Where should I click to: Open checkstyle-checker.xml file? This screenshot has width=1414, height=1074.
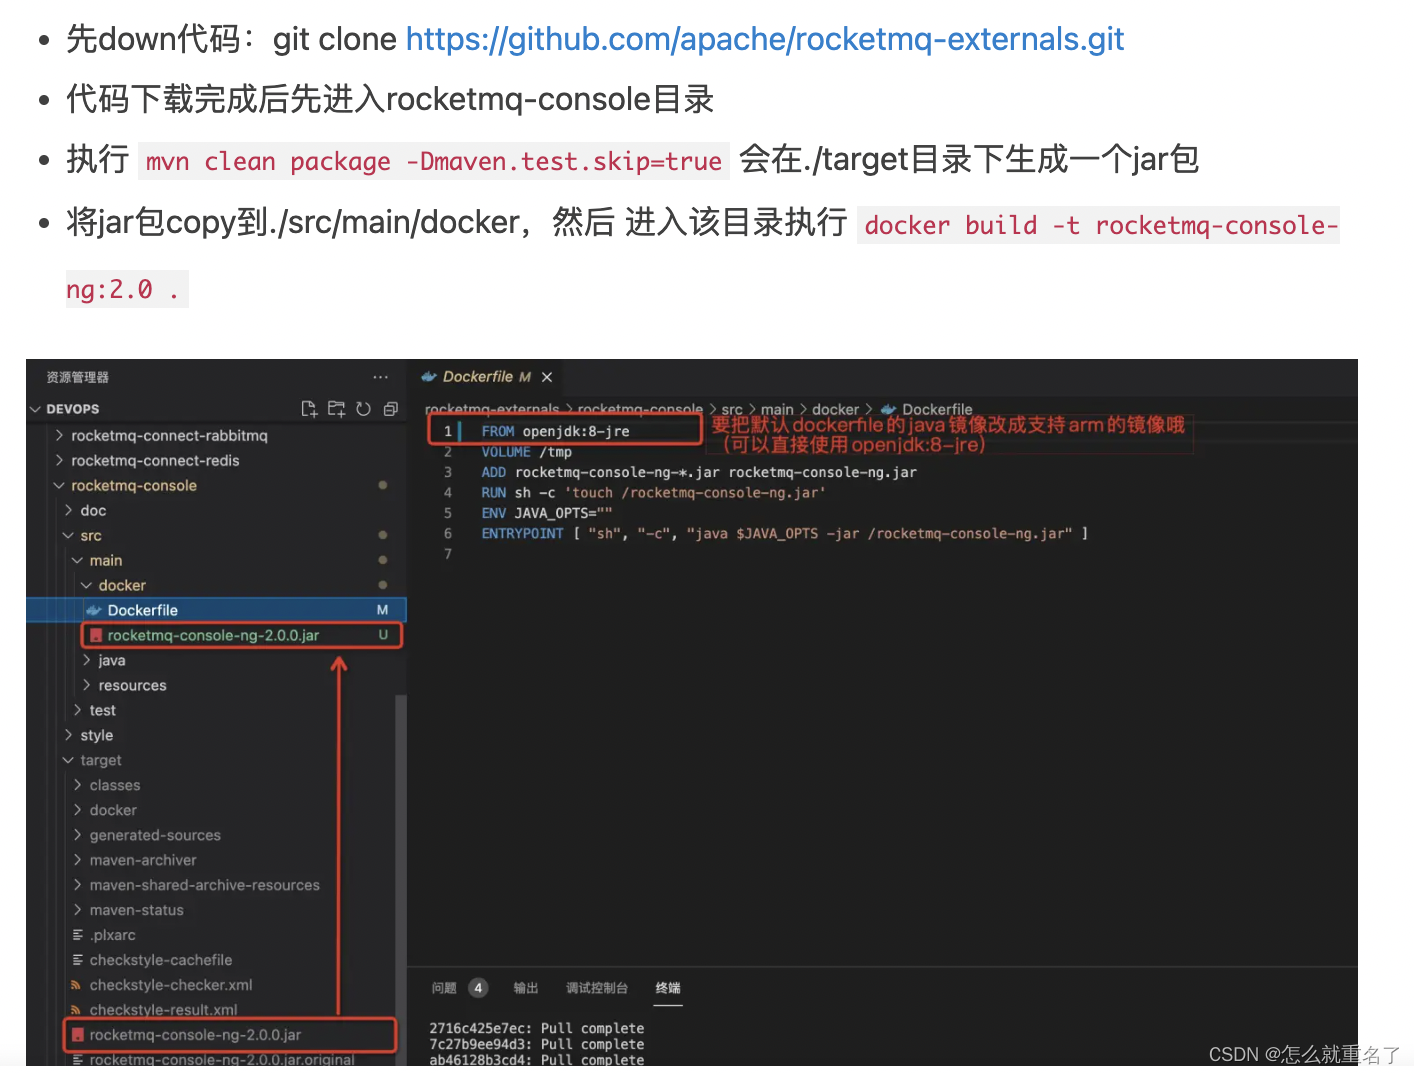[x=170, y=986]
